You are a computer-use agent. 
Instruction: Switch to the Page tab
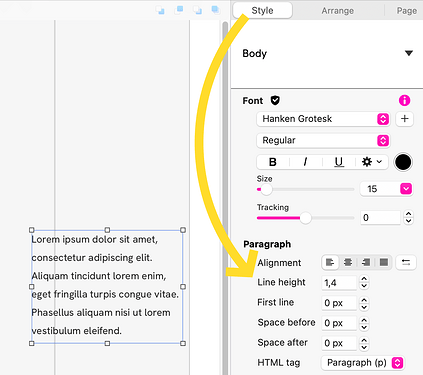click(x=406, y=11)
